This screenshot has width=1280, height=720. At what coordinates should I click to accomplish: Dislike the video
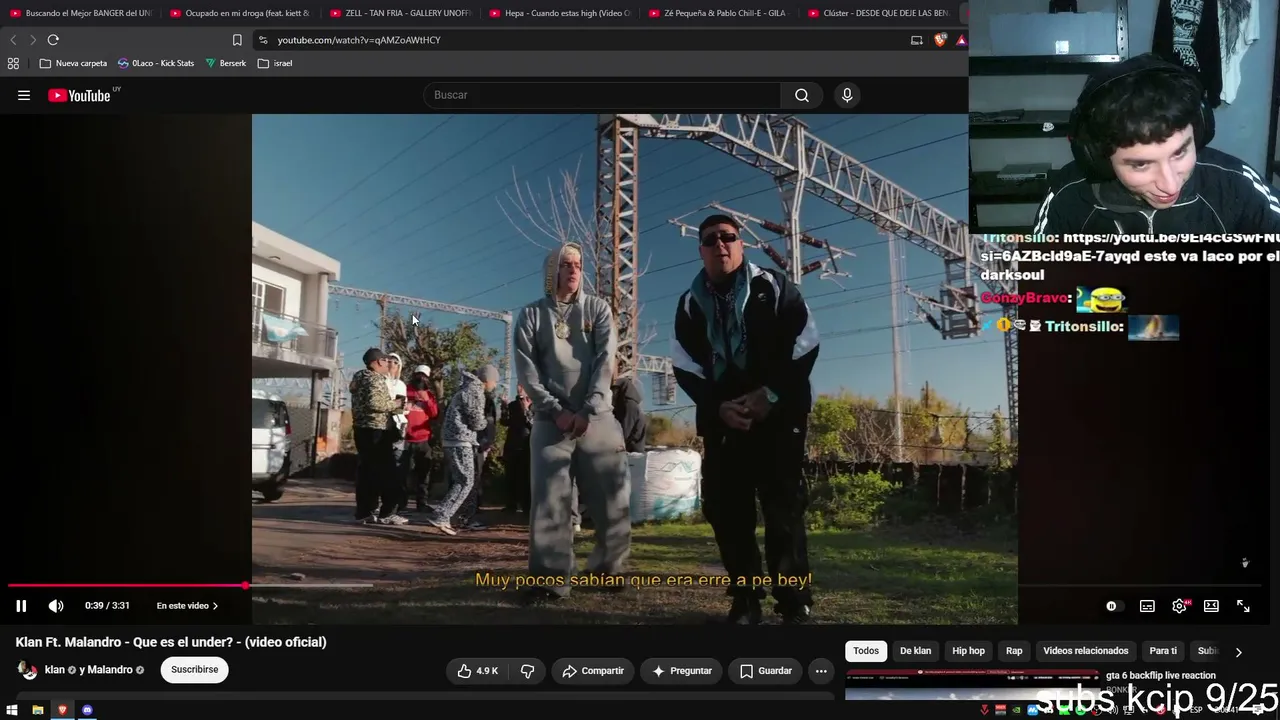(x=528, y=671)
